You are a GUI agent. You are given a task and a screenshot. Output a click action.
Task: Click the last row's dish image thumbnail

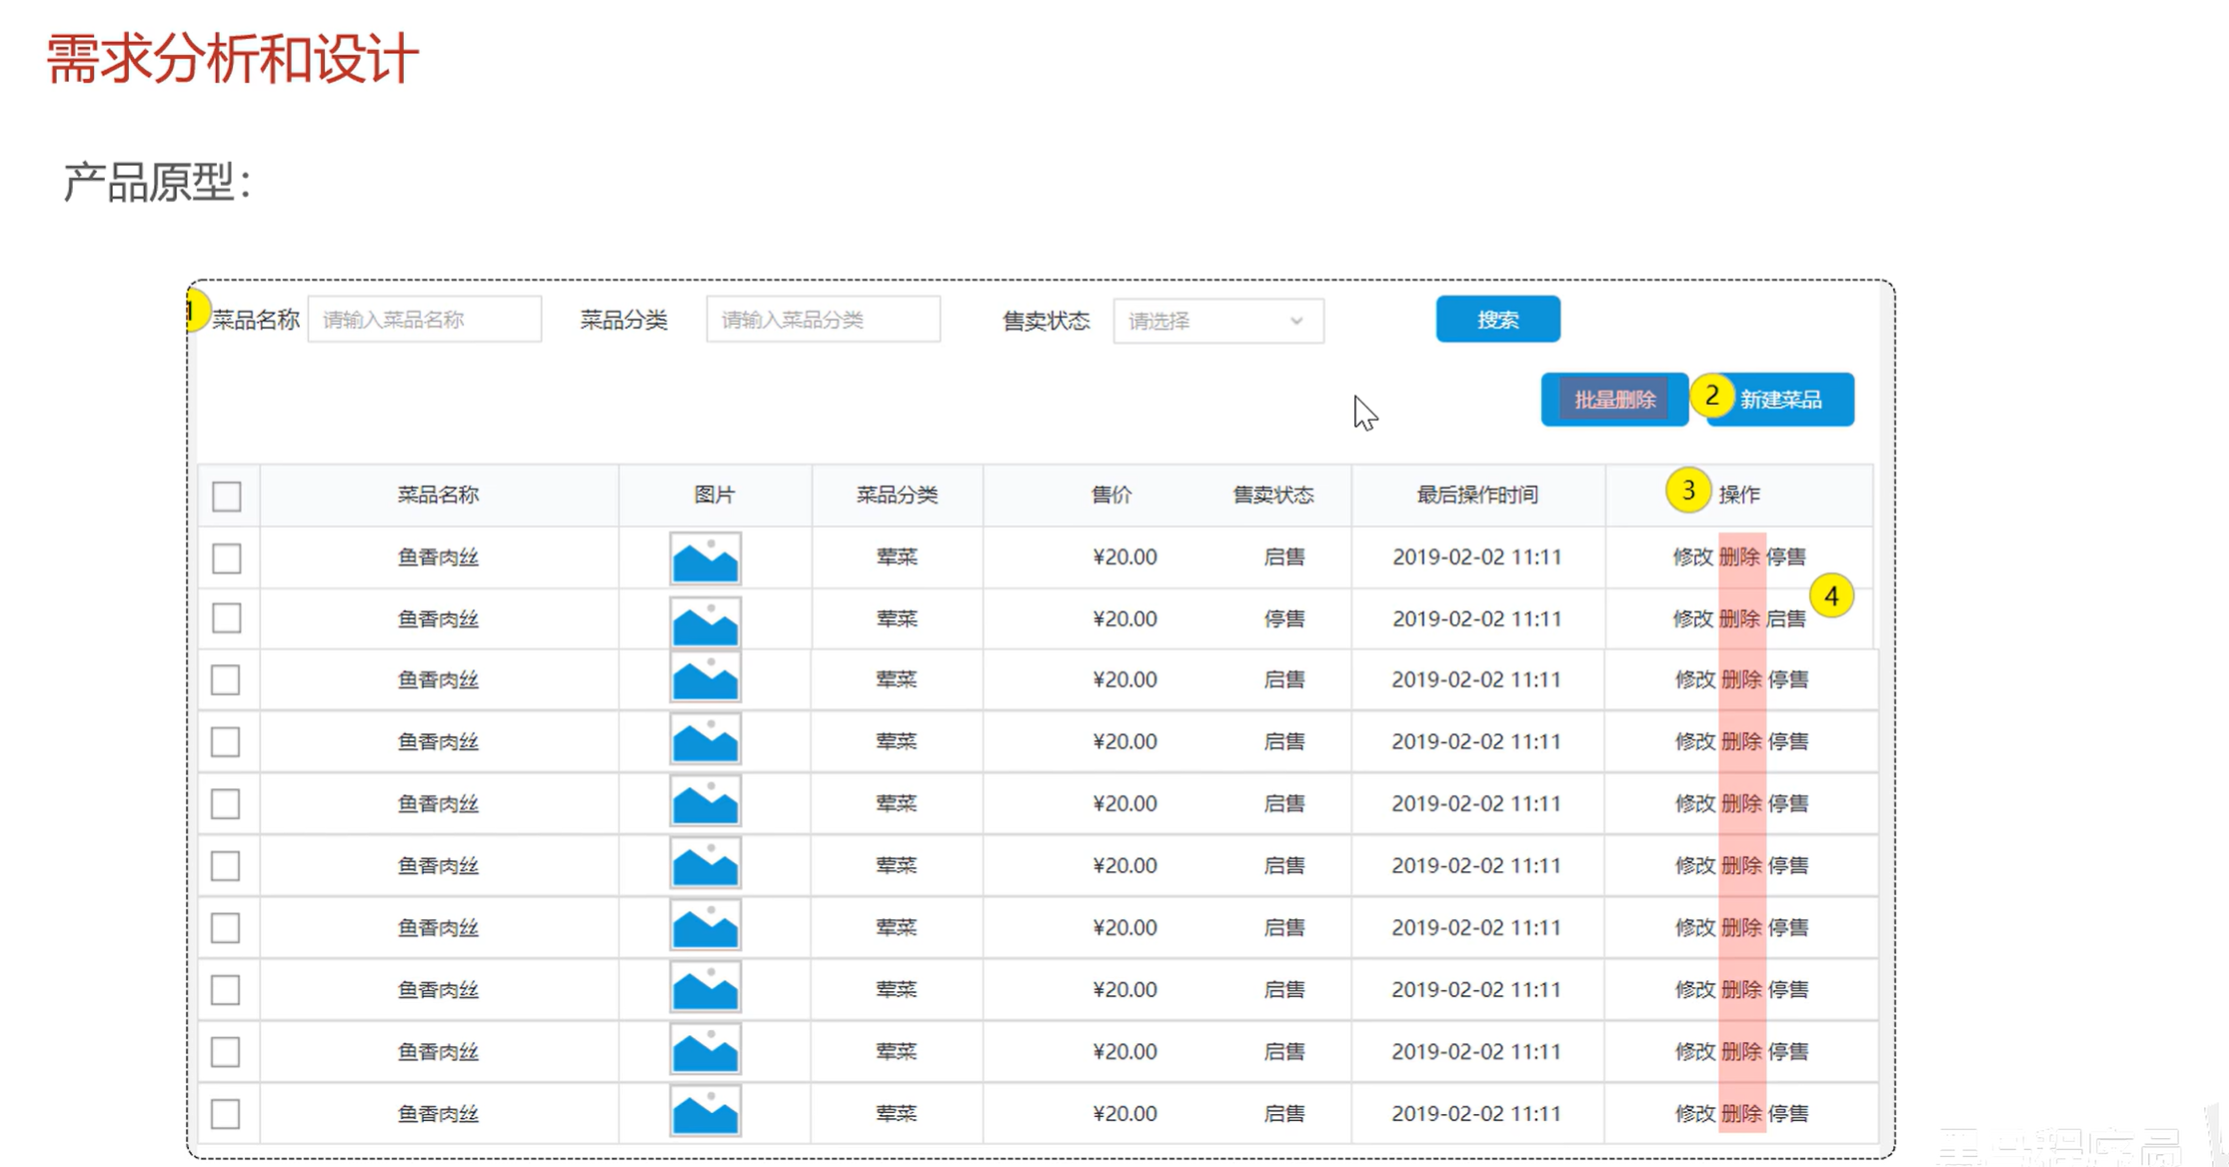point(705,1113)
